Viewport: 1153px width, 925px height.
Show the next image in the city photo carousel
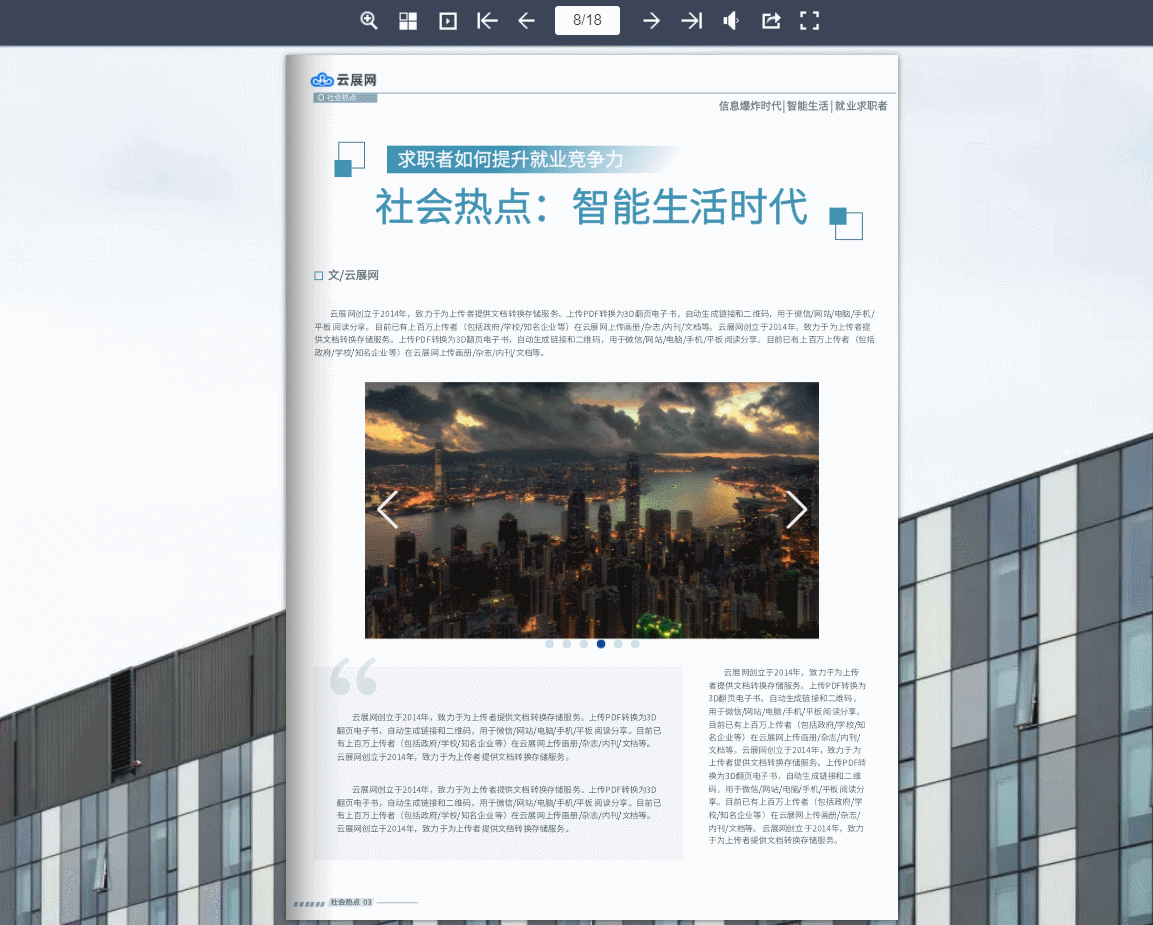(x=796, y=510)
